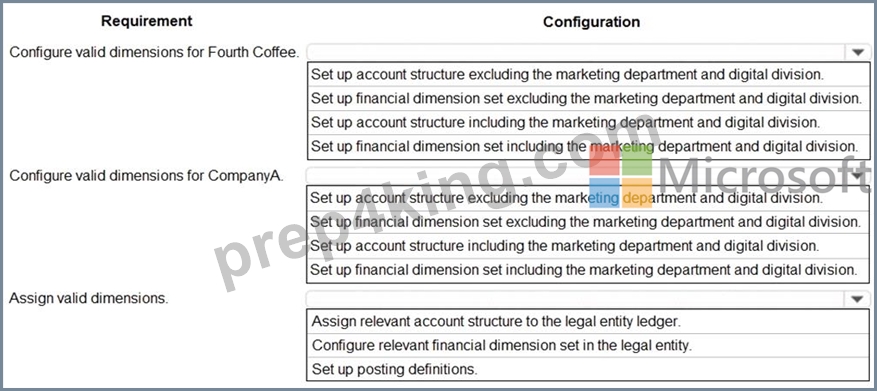Click the Requirement column header
This screenshot has height=391, width=877.
[147, 21]
